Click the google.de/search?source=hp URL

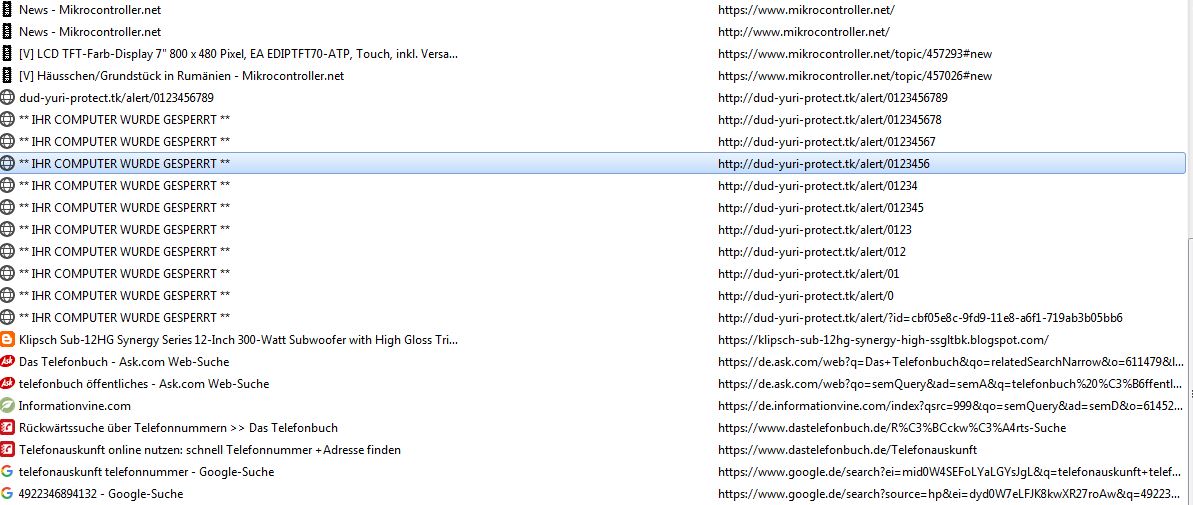pos(951,494)
